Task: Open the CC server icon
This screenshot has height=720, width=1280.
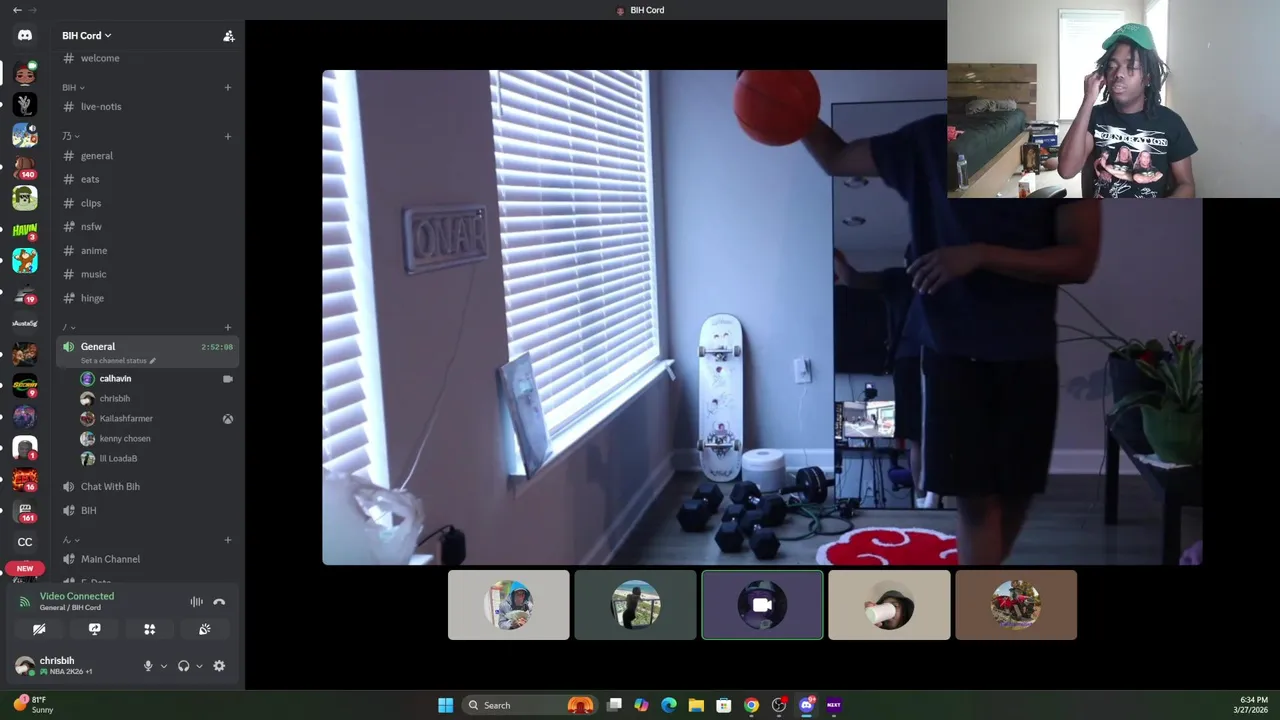Action: 25,542
